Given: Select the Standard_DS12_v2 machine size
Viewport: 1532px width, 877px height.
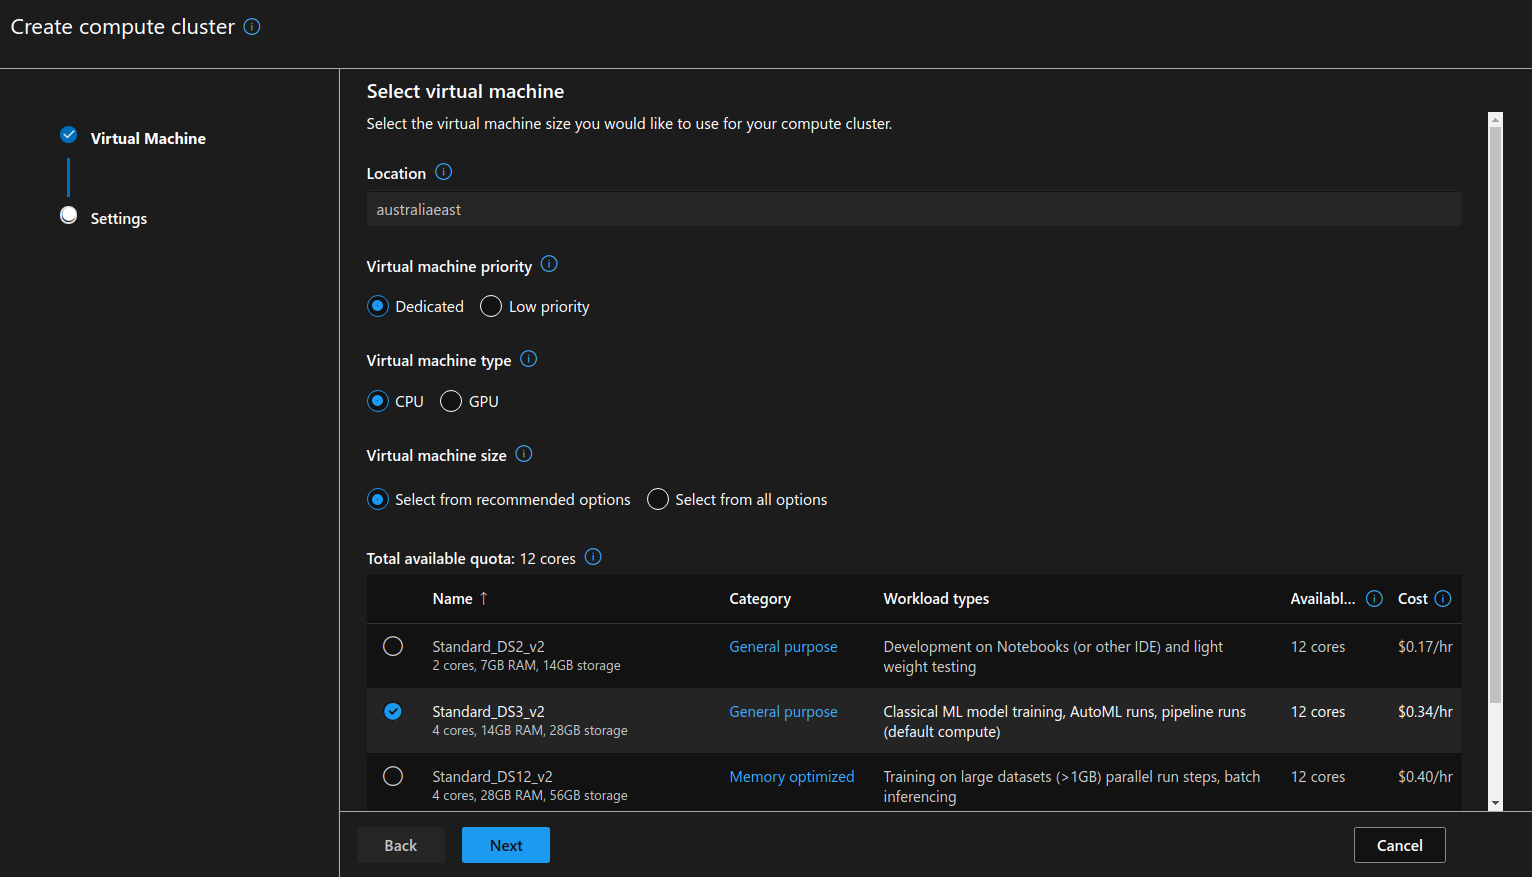Looking at the screenshot, I should [x=393, y=775].
